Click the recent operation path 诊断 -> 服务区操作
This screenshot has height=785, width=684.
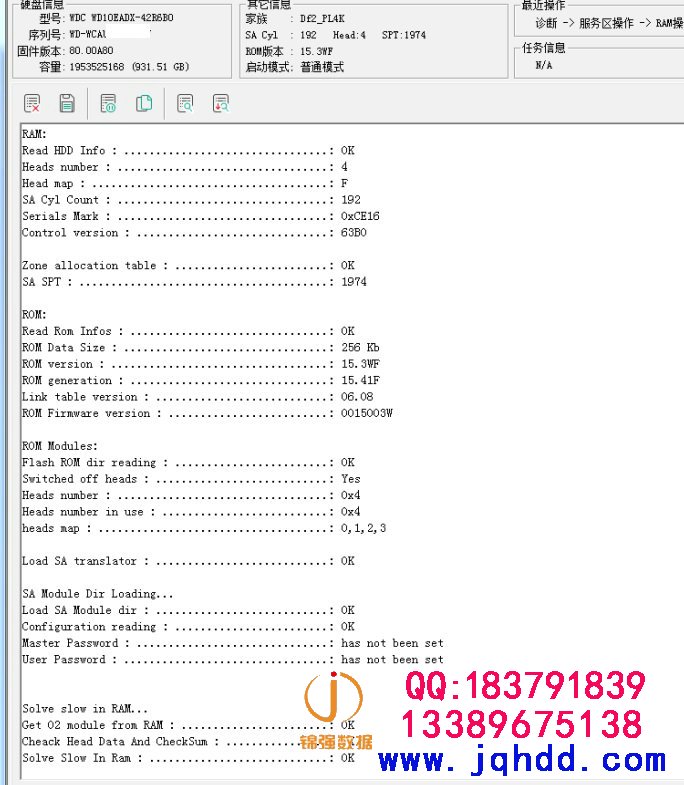(x=584, y=23)
